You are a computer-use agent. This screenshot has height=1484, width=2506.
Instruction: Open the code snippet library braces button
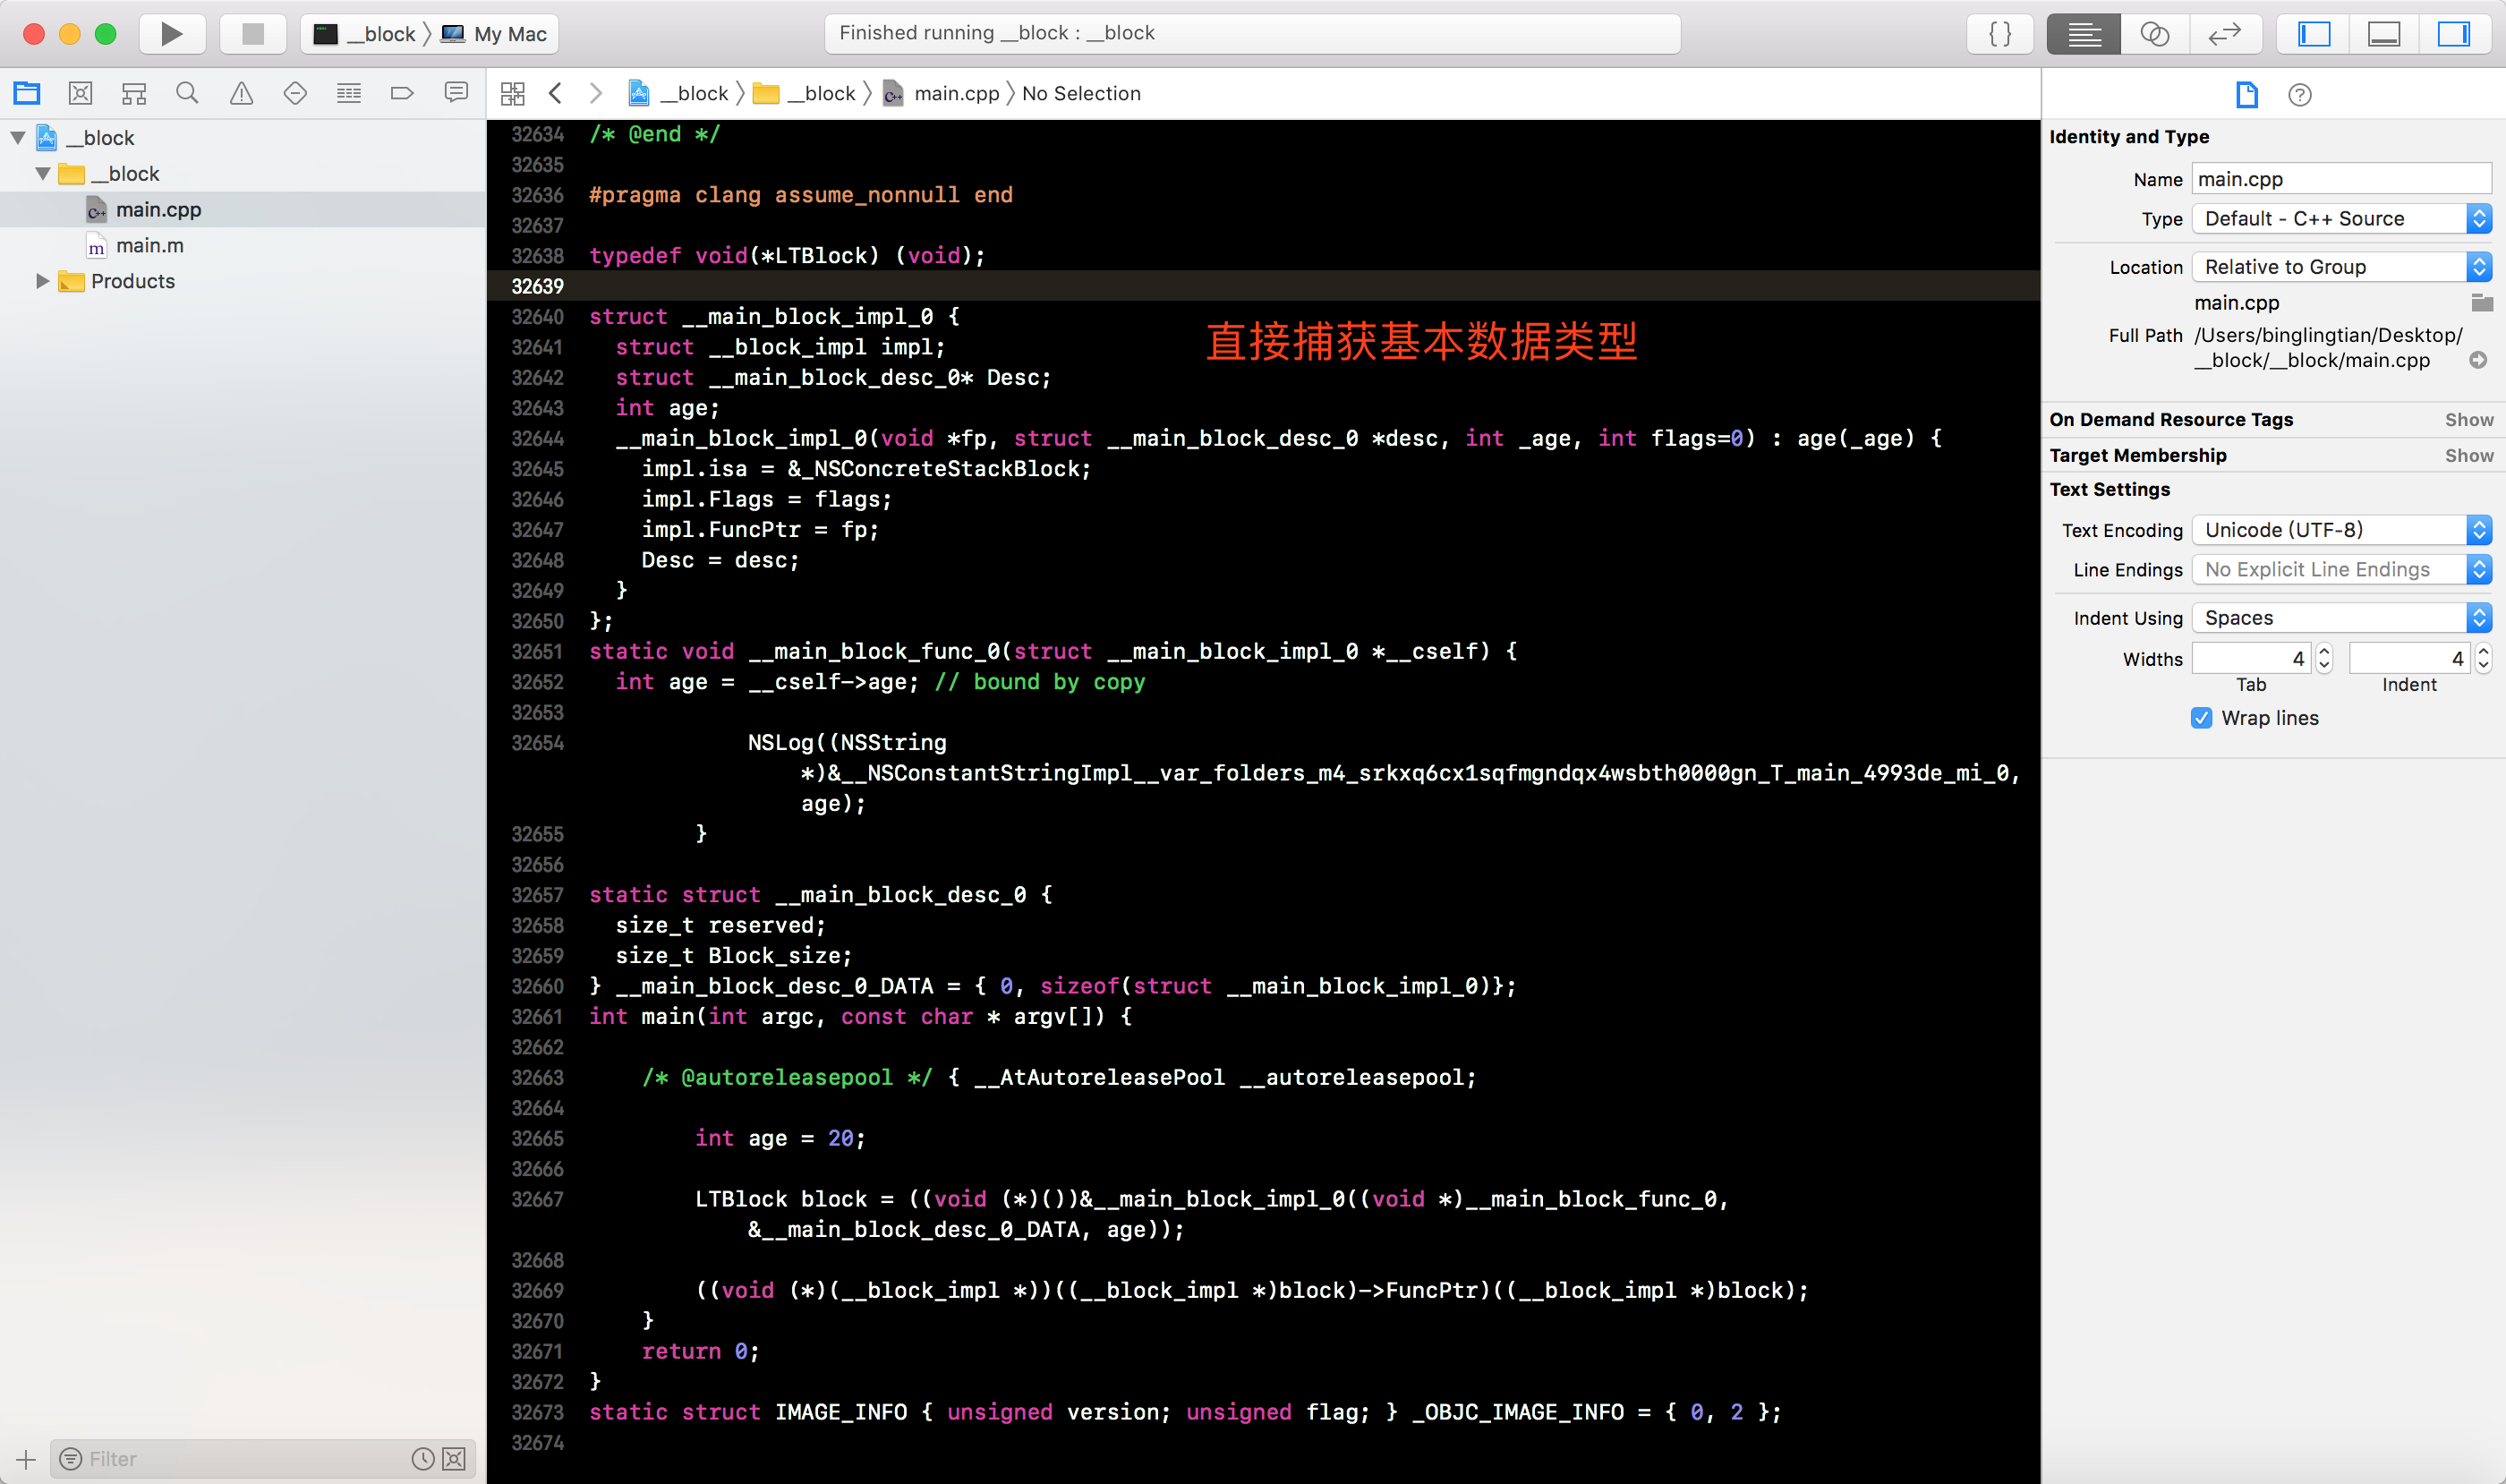point(1999,34)
